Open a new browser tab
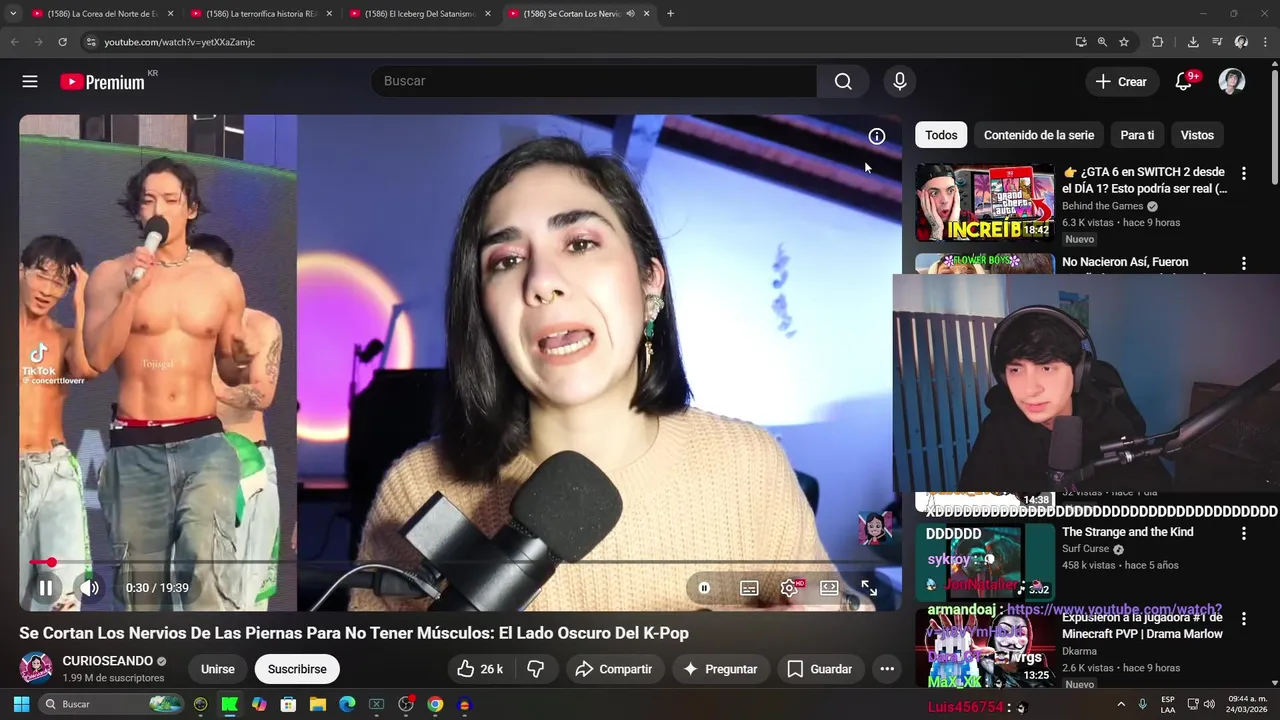Screen dimensions: 1280x720 click(x=670, y=14)
